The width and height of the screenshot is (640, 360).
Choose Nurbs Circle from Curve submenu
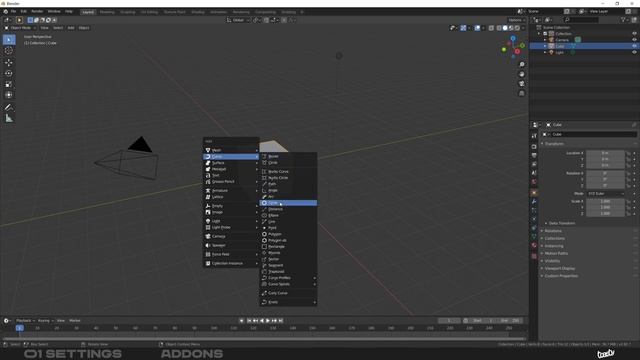(x=288, y=178)
